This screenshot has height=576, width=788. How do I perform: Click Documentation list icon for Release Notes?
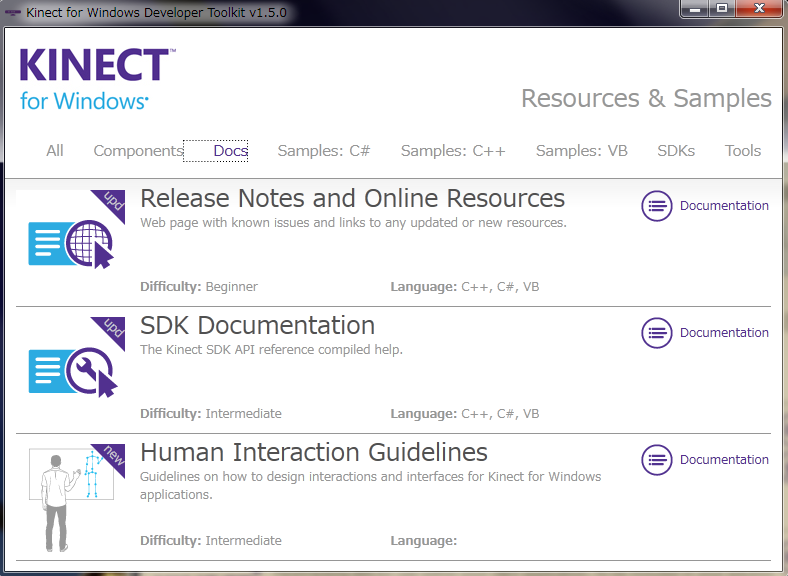pyautogui.click(x=656, y=206)
